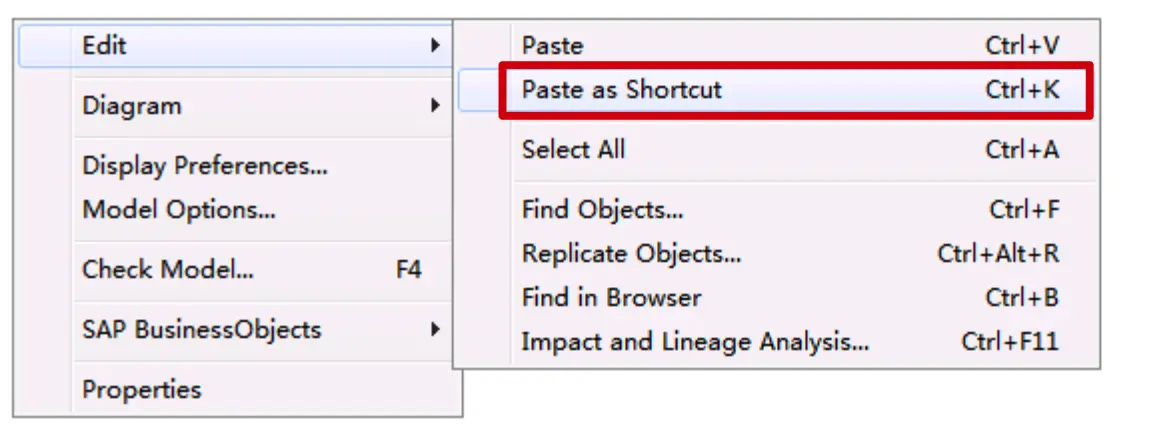Viewport: 1156px width, 436px height.
Task: Expand SAP BusinessObjects submenu arrow
Action: click(436, 329)
